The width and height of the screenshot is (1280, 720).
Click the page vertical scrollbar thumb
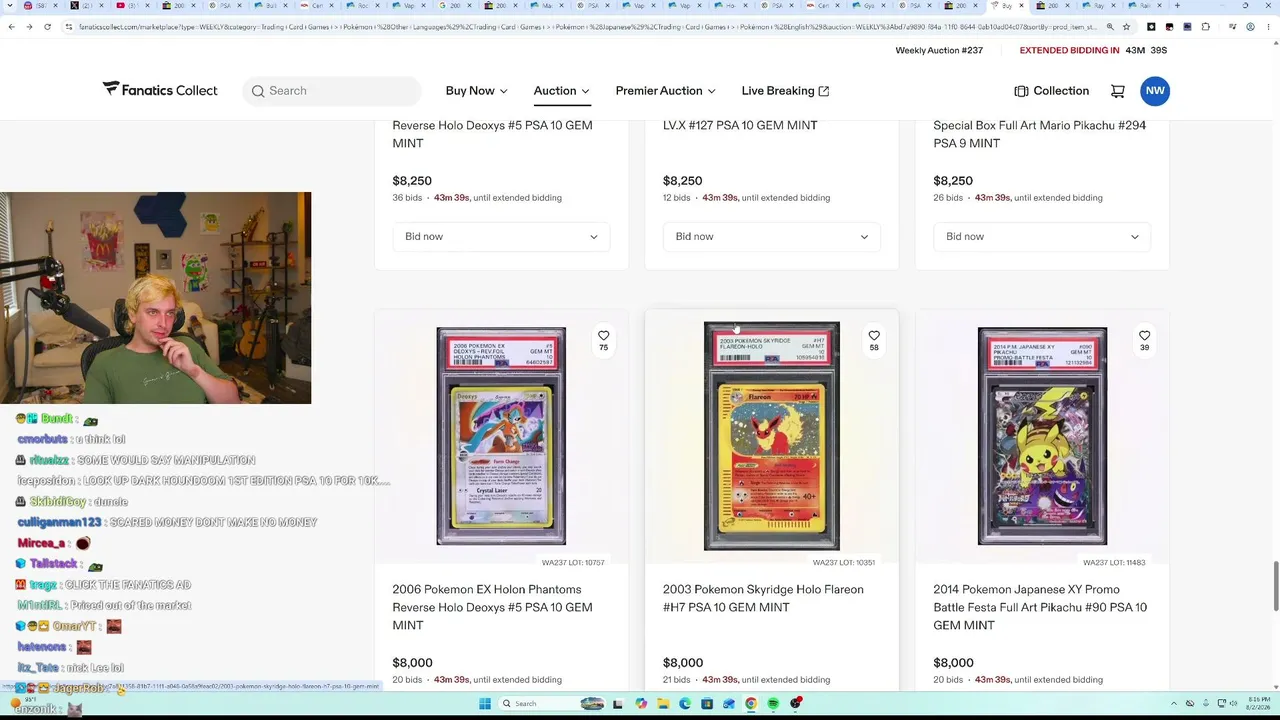[x=1274, y=586]
